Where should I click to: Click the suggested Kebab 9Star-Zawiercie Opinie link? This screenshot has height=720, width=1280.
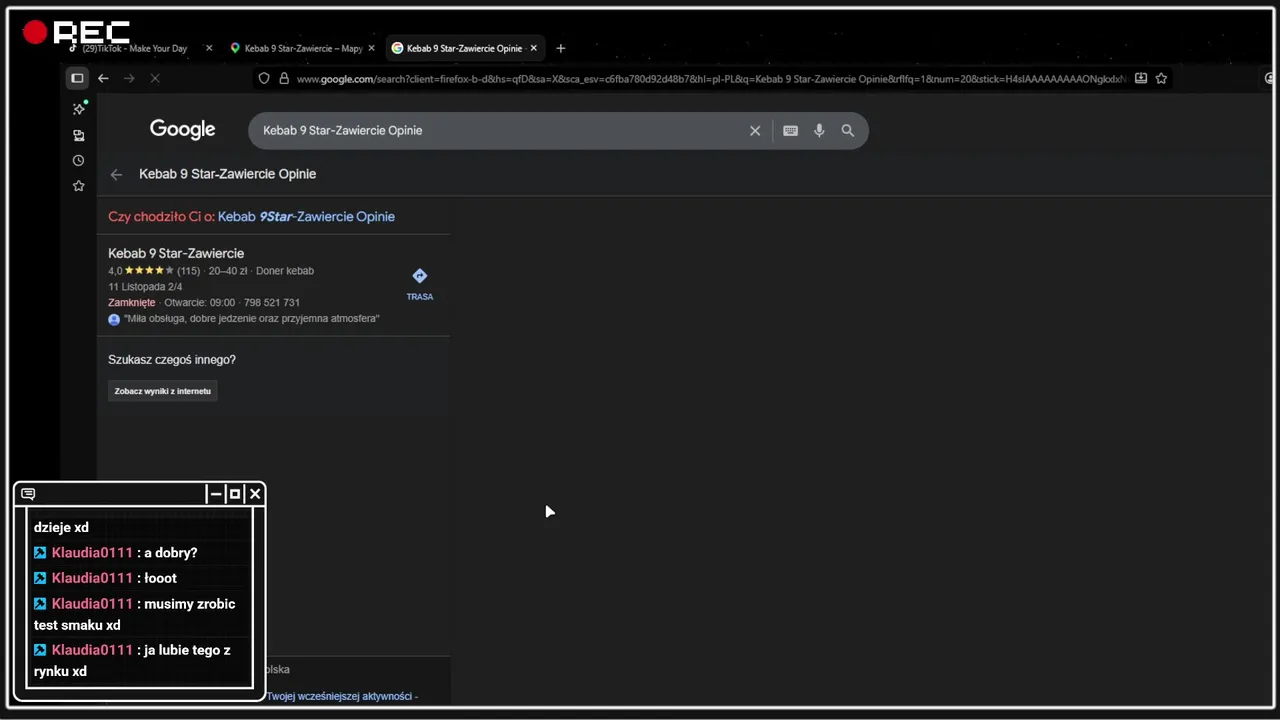click(306, 217)
